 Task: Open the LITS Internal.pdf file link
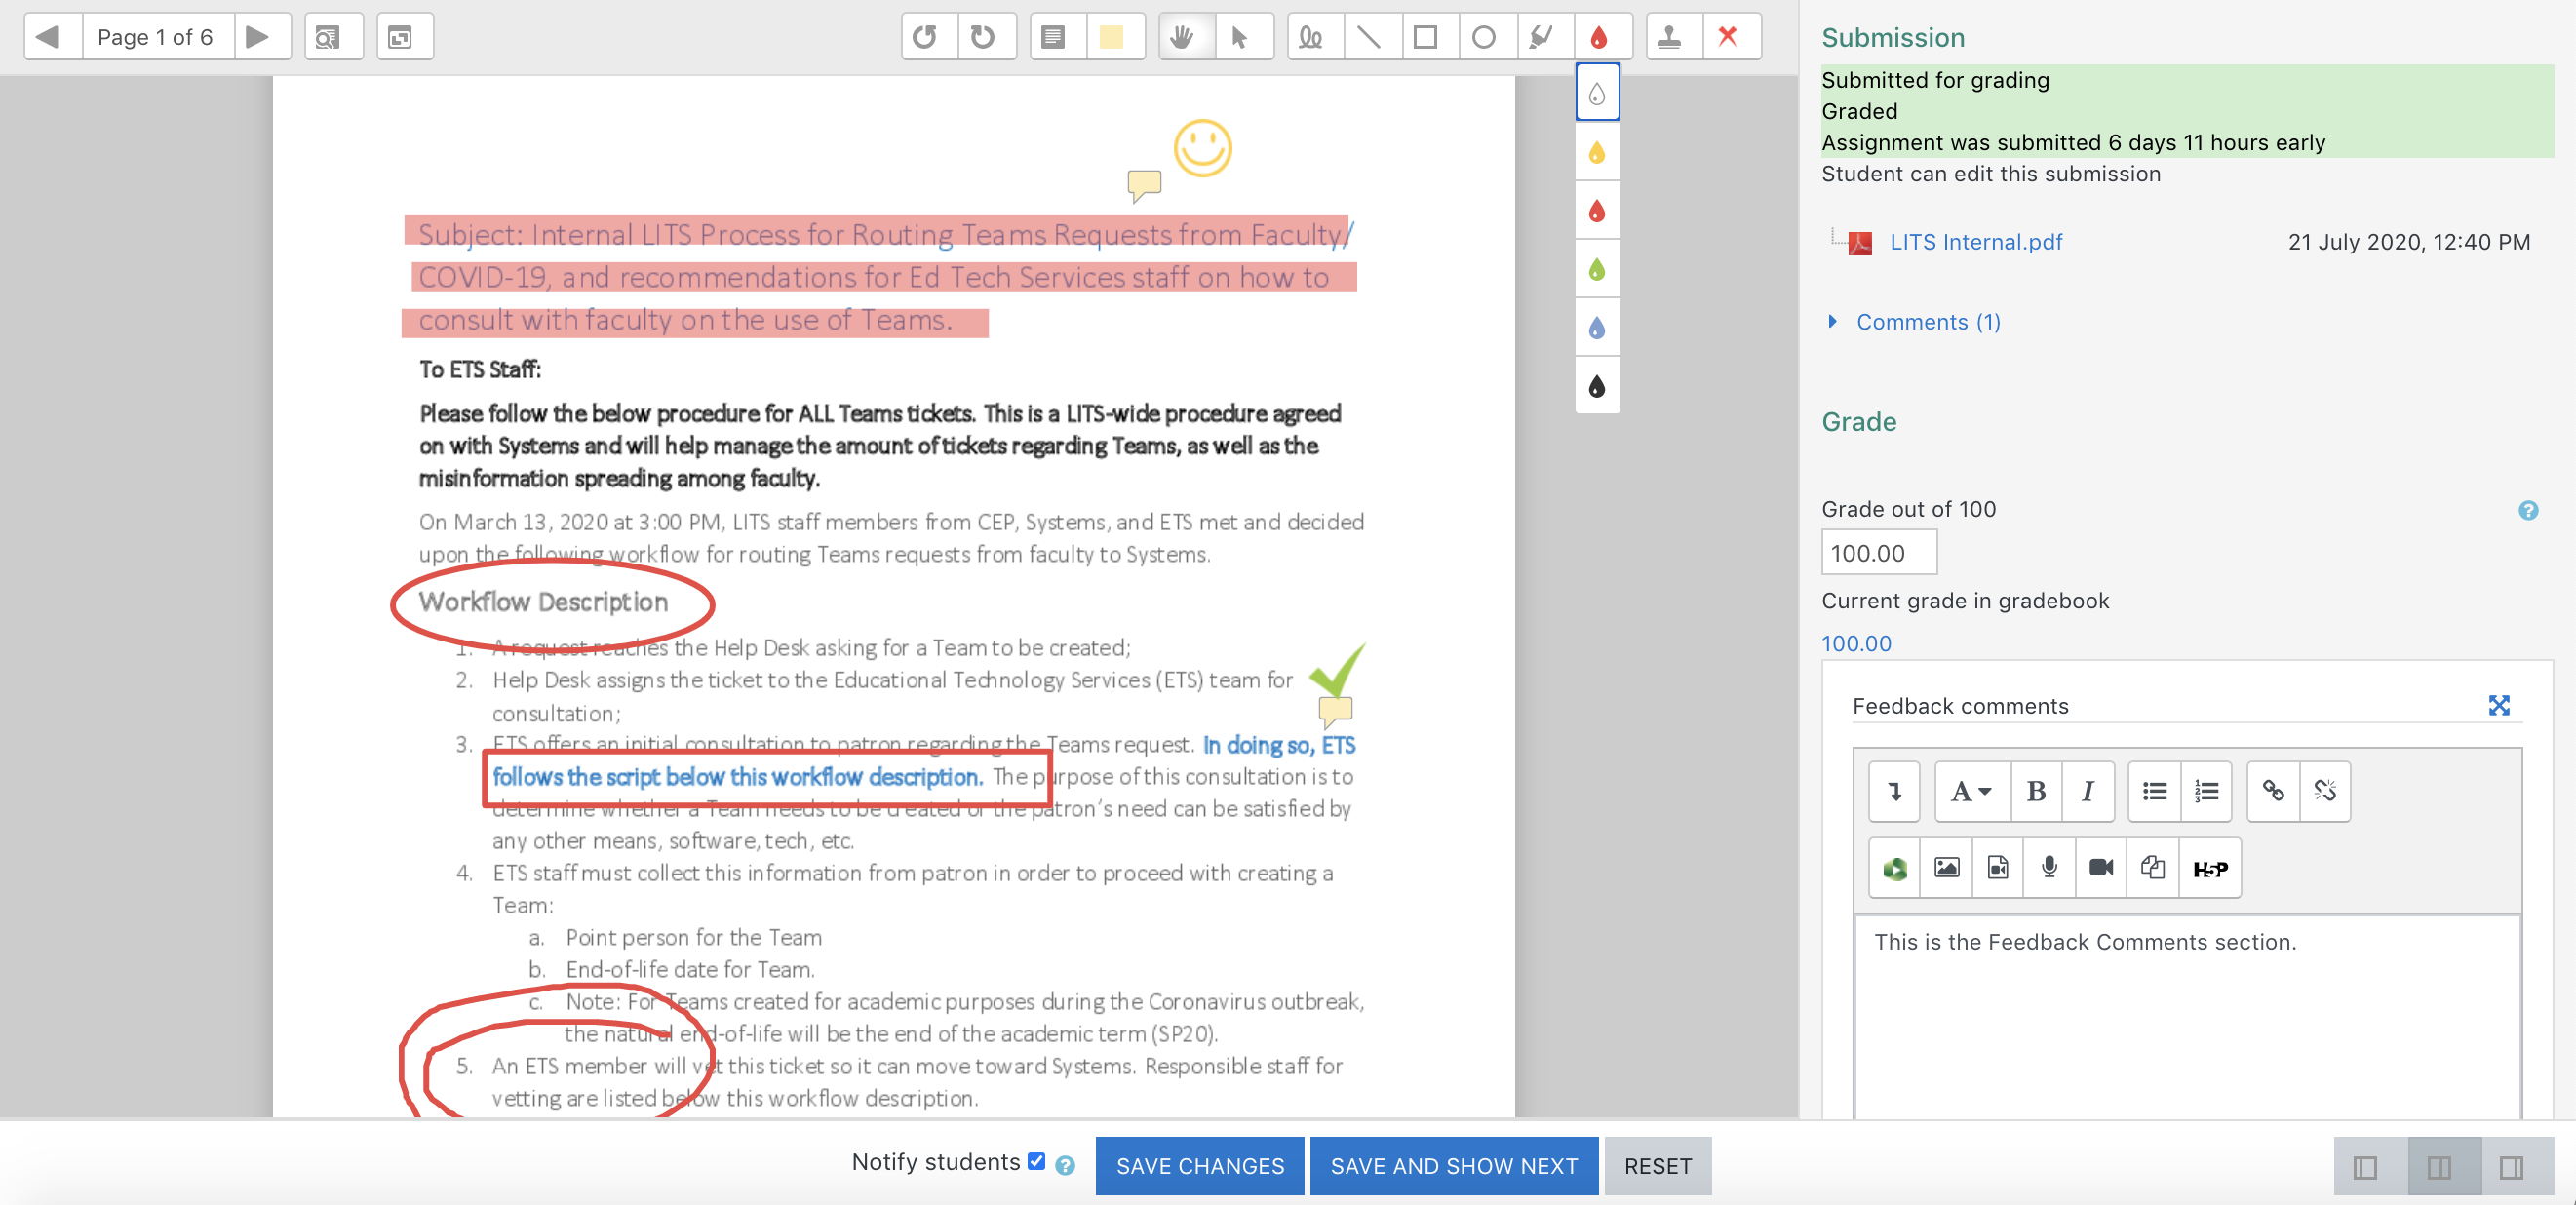coord(1975,242)
